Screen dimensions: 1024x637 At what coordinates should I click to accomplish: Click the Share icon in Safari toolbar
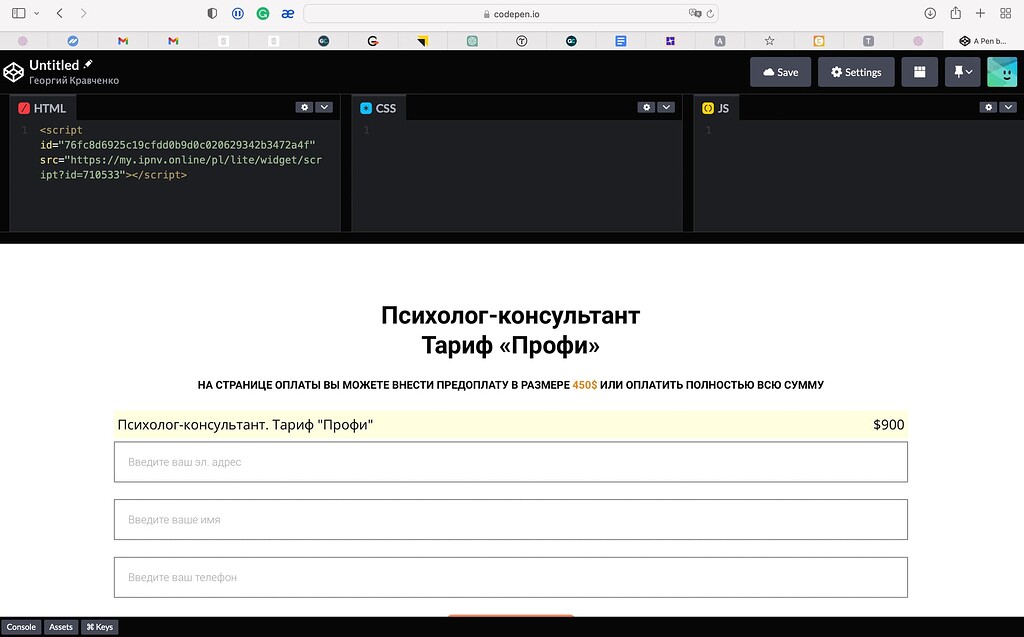click(x=954, y=13)
